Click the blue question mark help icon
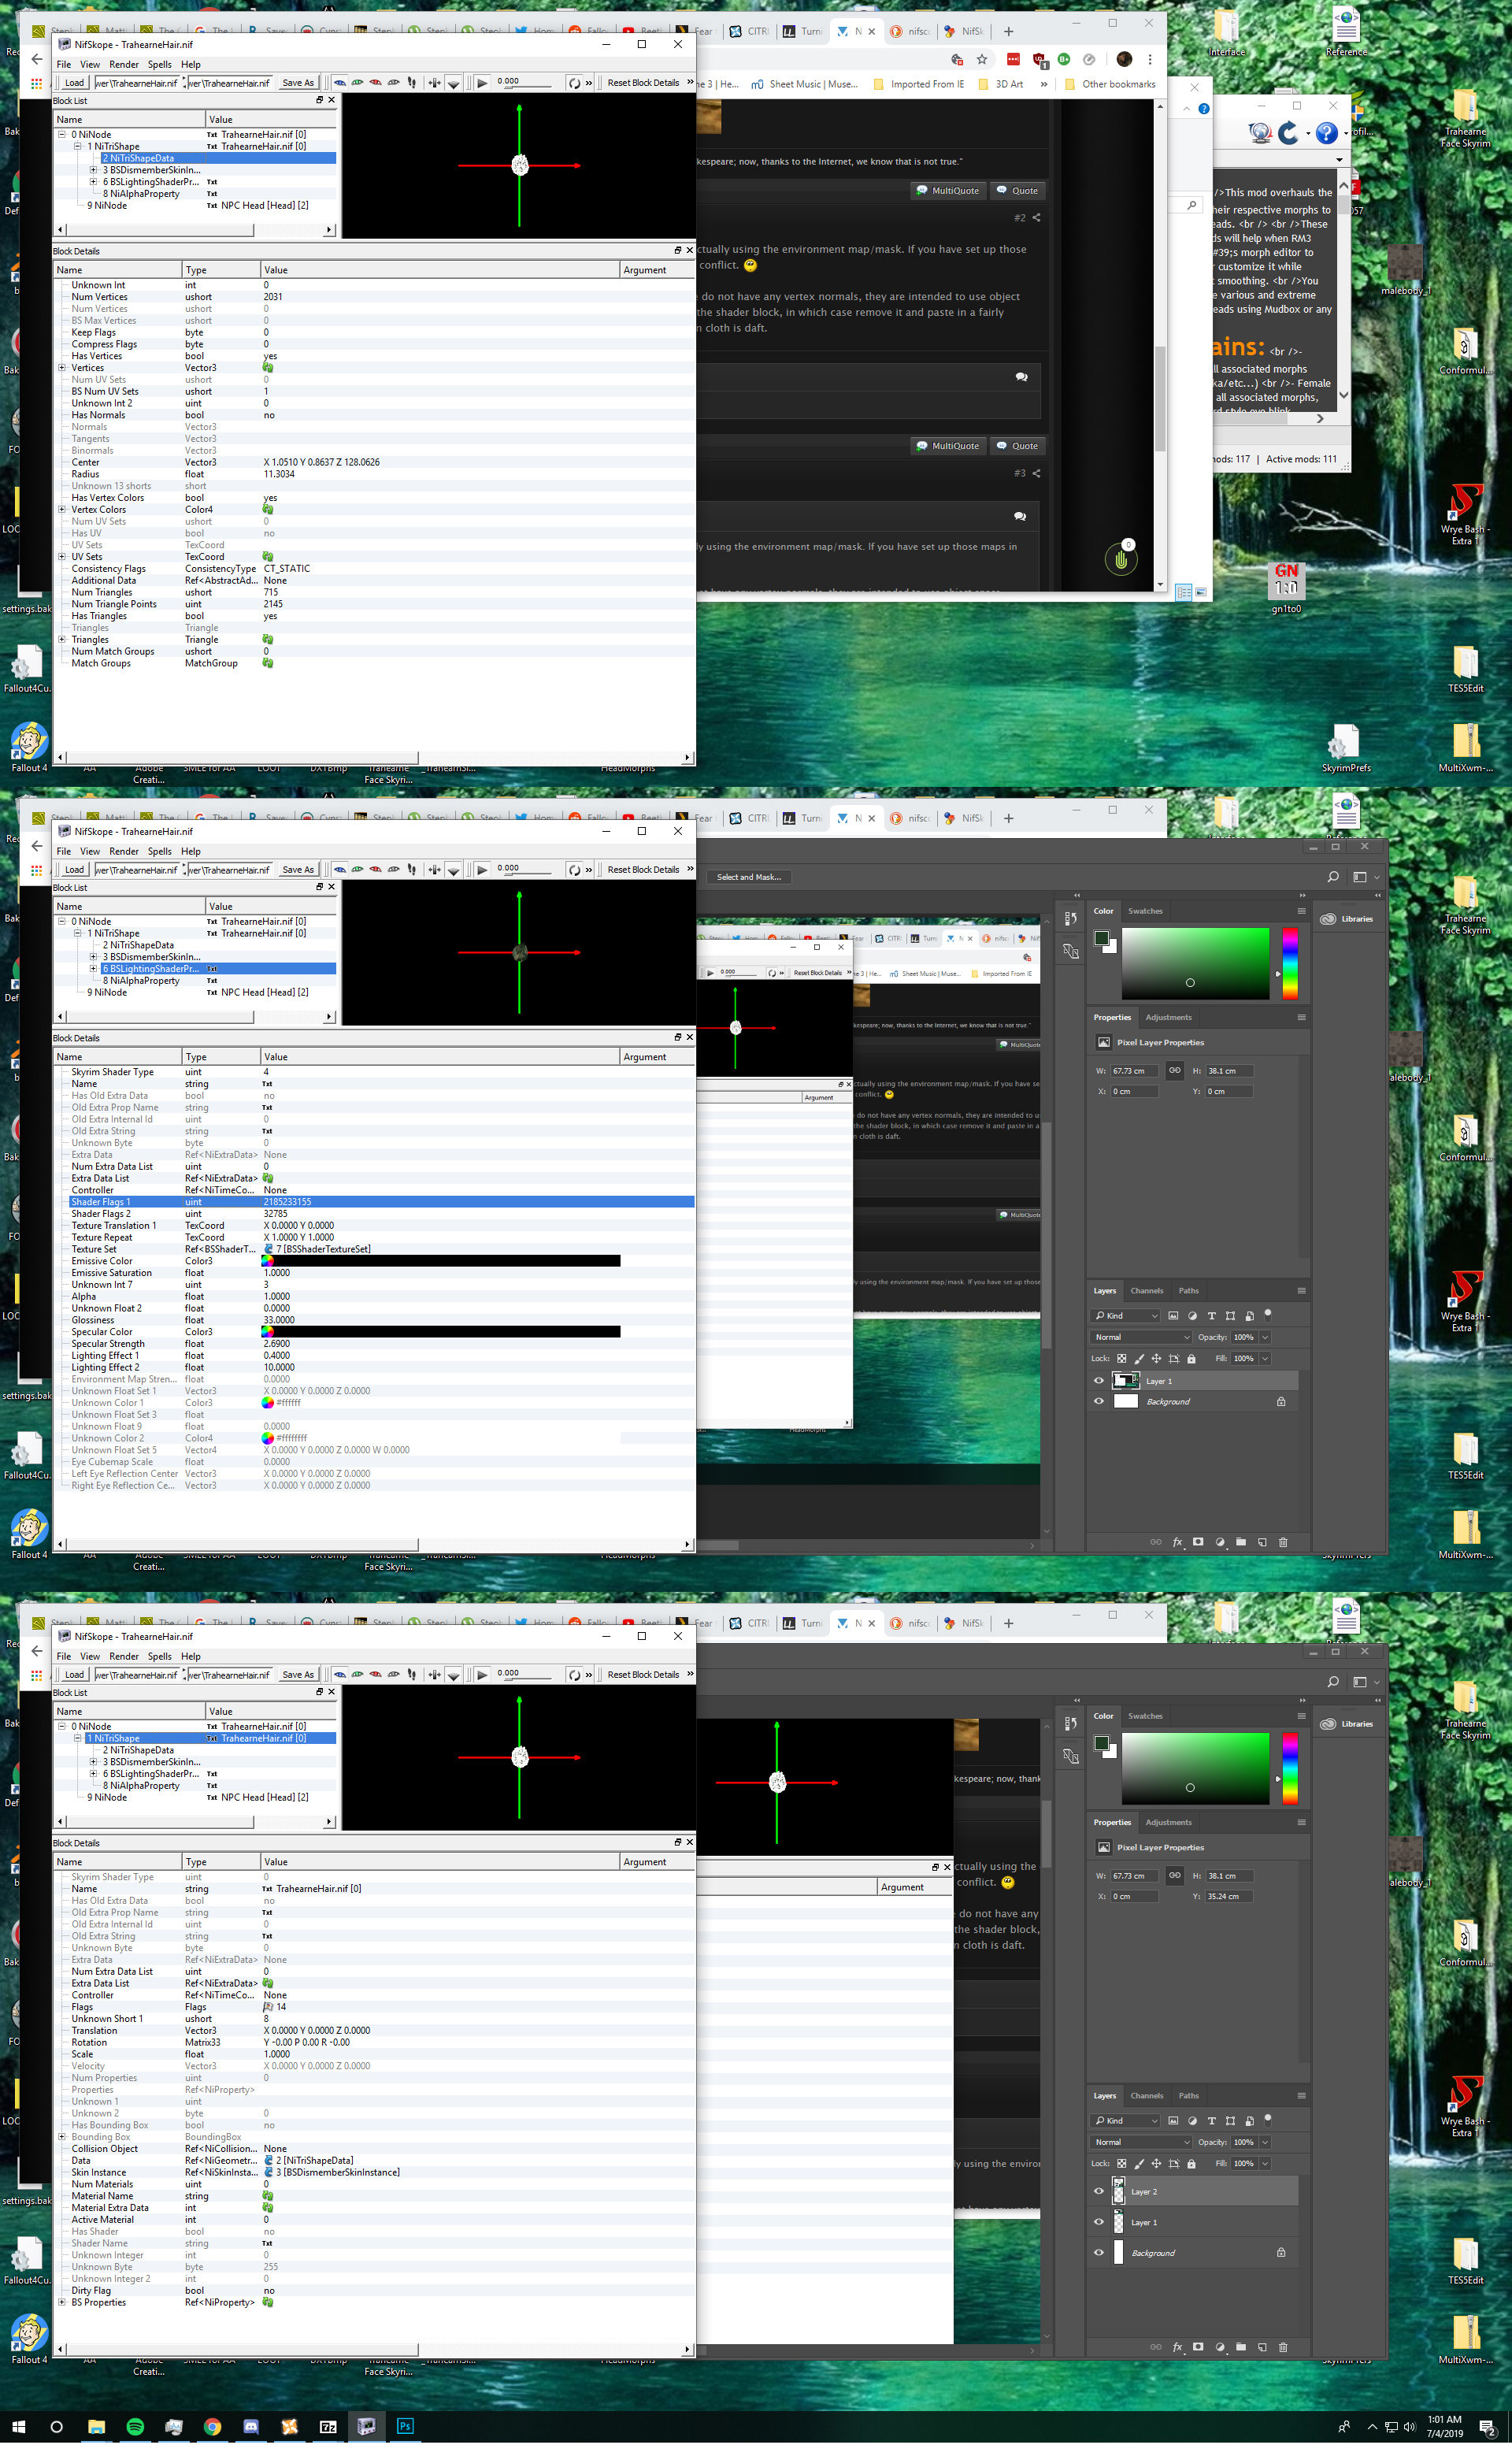The width and height of the screenshot is (1512, 2456). (x=1326, y=133)
